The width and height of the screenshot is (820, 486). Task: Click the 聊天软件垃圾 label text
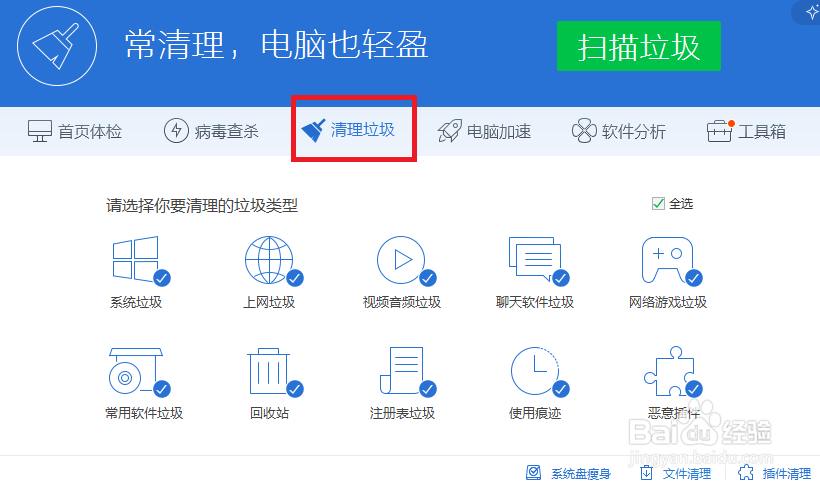pos(535,302)
